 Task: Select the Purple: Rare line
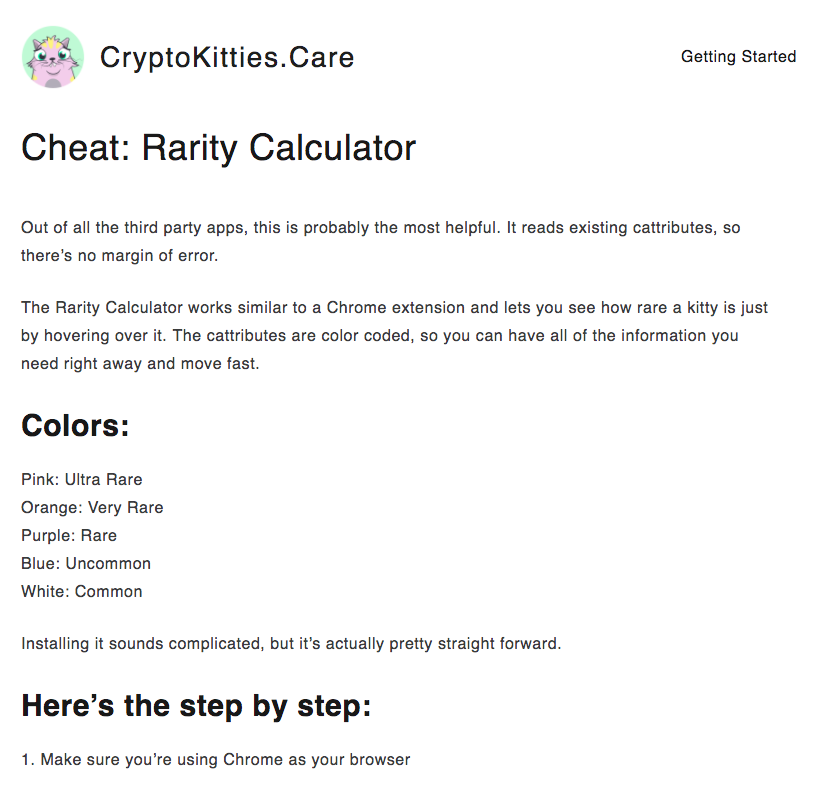click(x=68, y=535)
